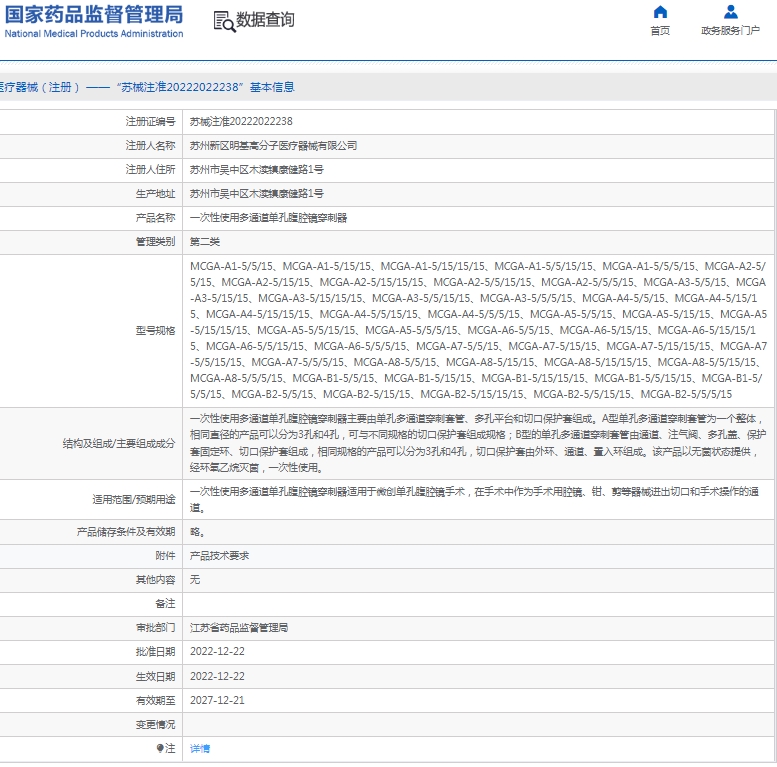The image size is (777, 767).
Task: Click the 数据查询 search document icon
Action: click(224, 22)
